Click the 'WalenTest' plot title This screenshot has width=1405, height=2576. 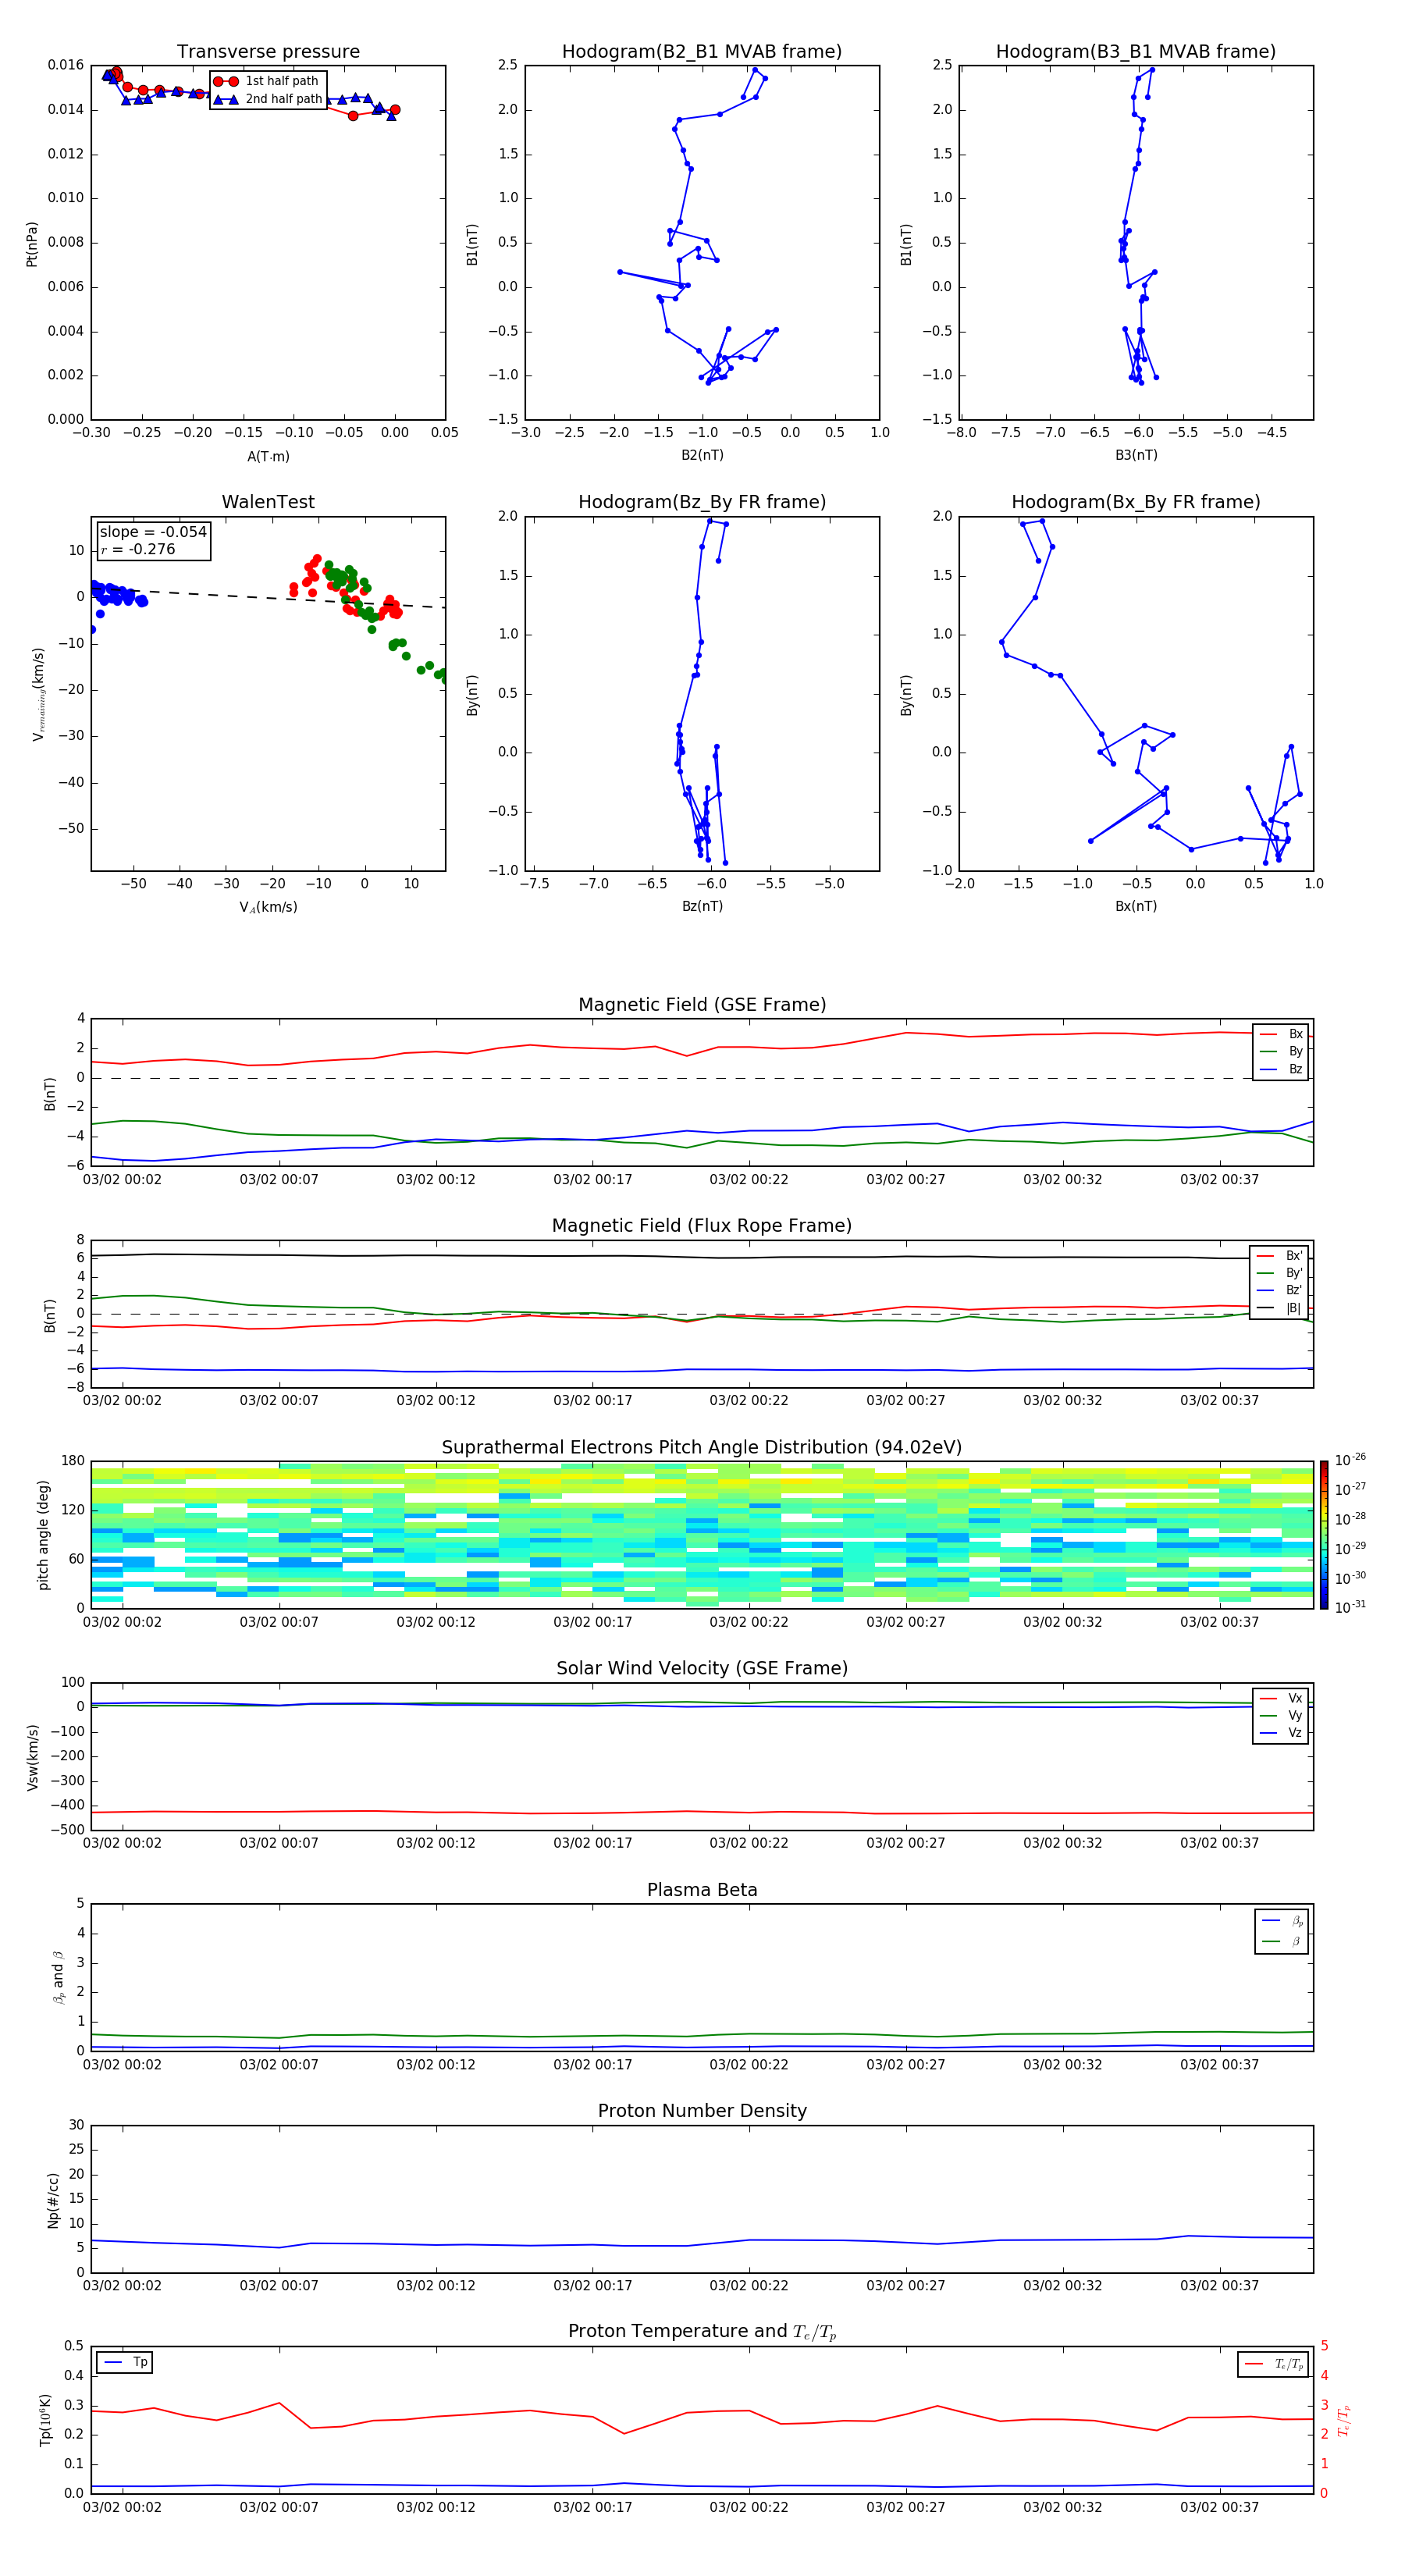coord(268,502)
